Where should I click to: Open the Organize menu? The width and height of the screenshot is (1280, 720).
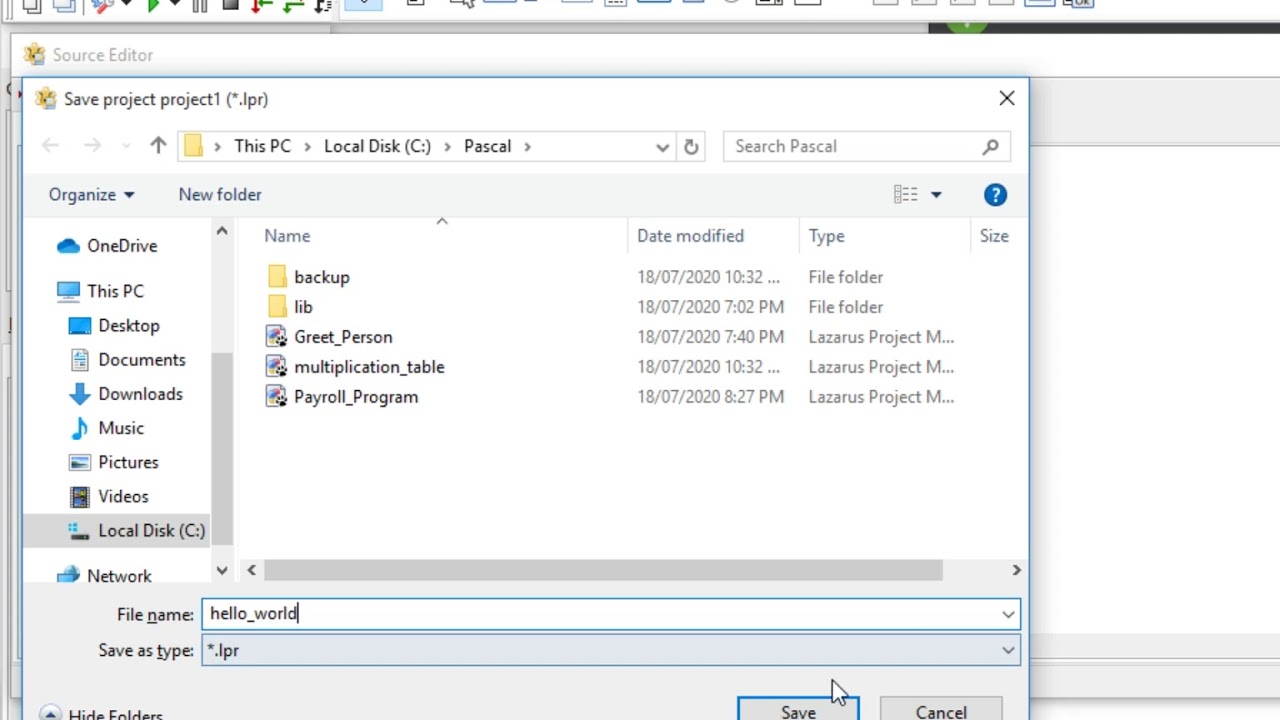pyautogui.click(x=91, y=195)
